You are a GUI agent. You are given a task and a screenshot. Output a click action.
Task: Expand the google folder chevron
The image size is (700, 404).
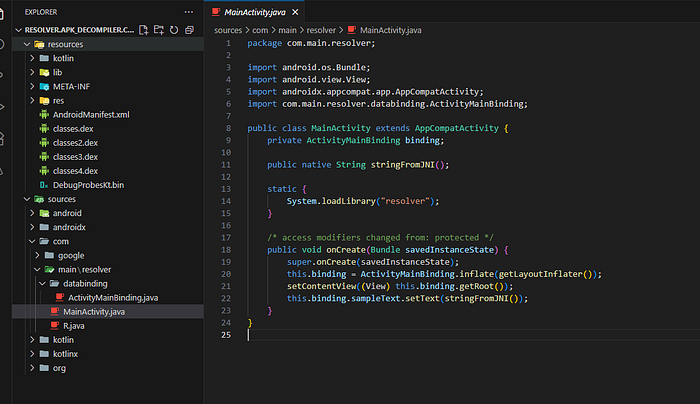click(38, 255)
